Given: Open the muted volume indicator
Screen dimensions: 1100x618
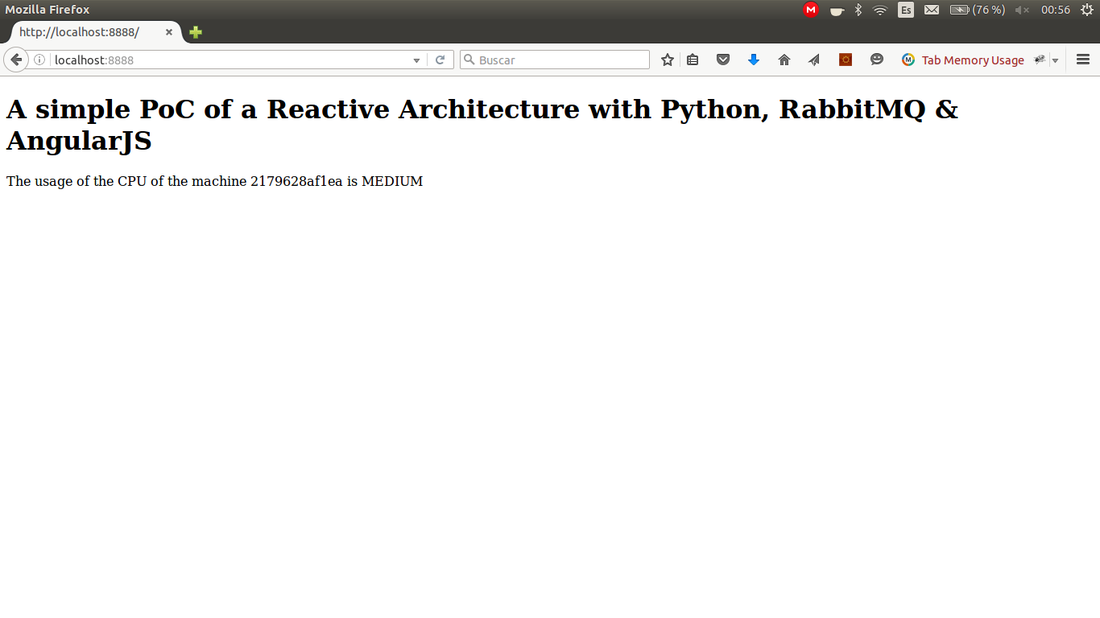Looking at the screenshot, I should coord(1022,10).
